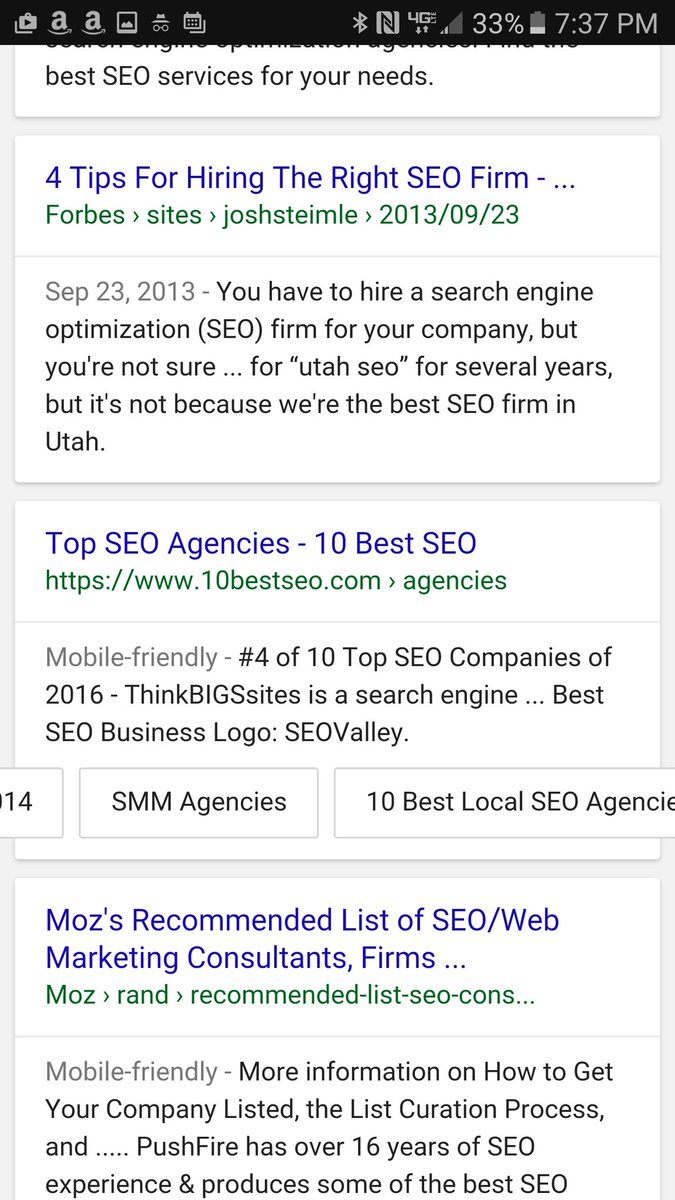The height and width of the screenshot is (1200, 675).
Task: Open the Top SEO Agencies result
Action: pyautogui.click(x=260, y=541)
